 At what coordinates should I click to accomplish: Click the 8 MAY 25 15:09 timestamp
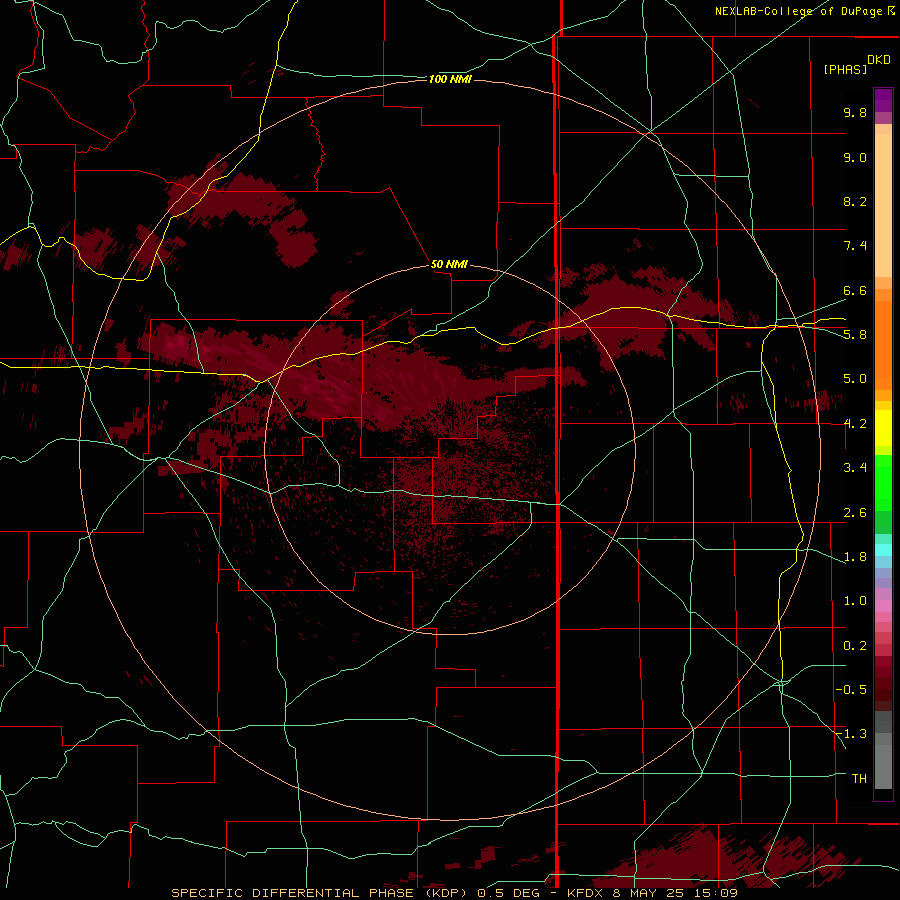(674, 893)
